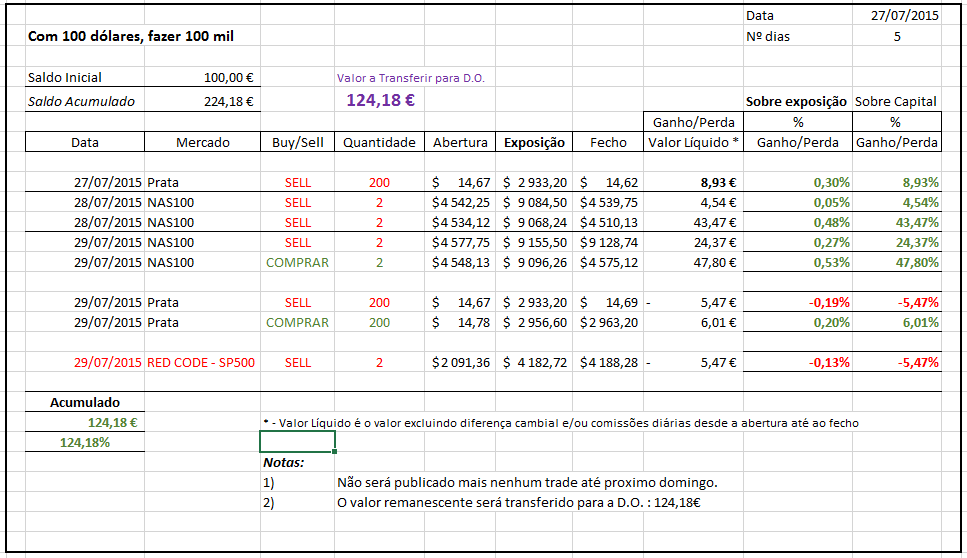Click the Nº dias value cell showing 5

[x=896, y=37]
